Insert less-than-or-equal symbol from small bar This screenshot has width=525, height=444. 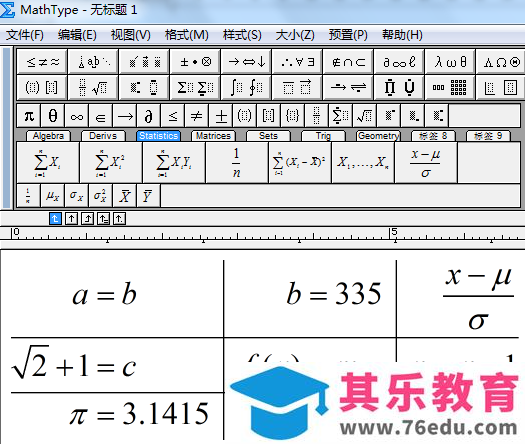coord(173,116)
